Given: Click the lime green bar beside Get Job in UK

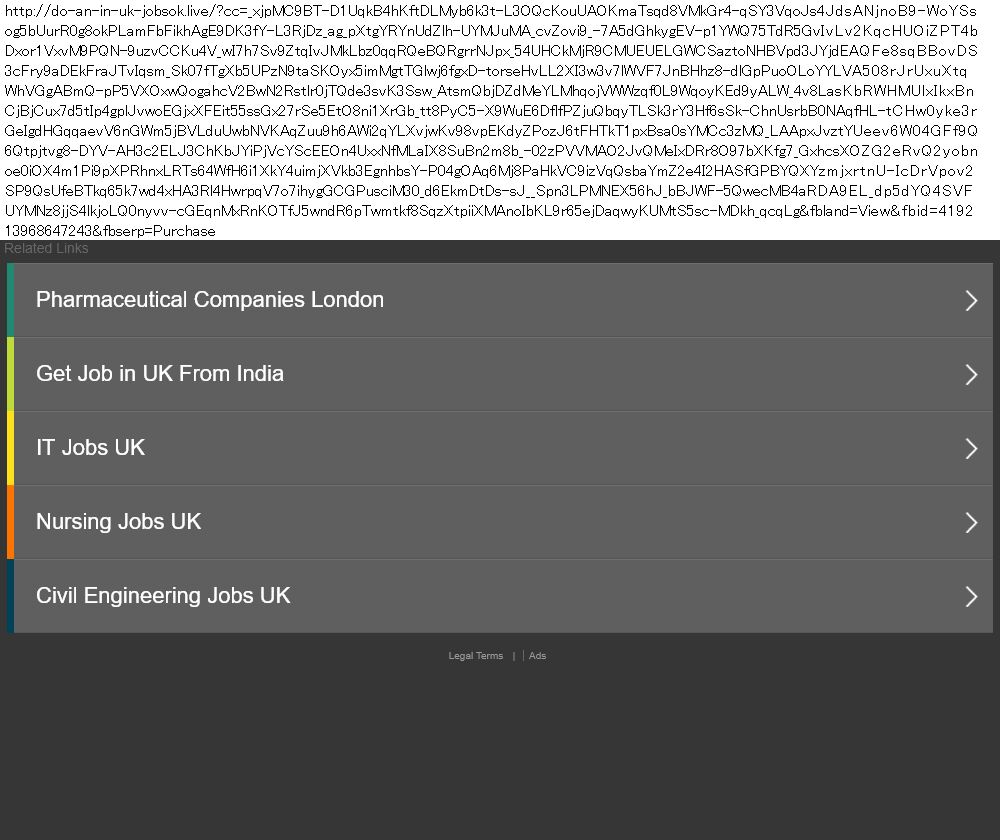Looking at the screenshot, I should pos(10,374).
